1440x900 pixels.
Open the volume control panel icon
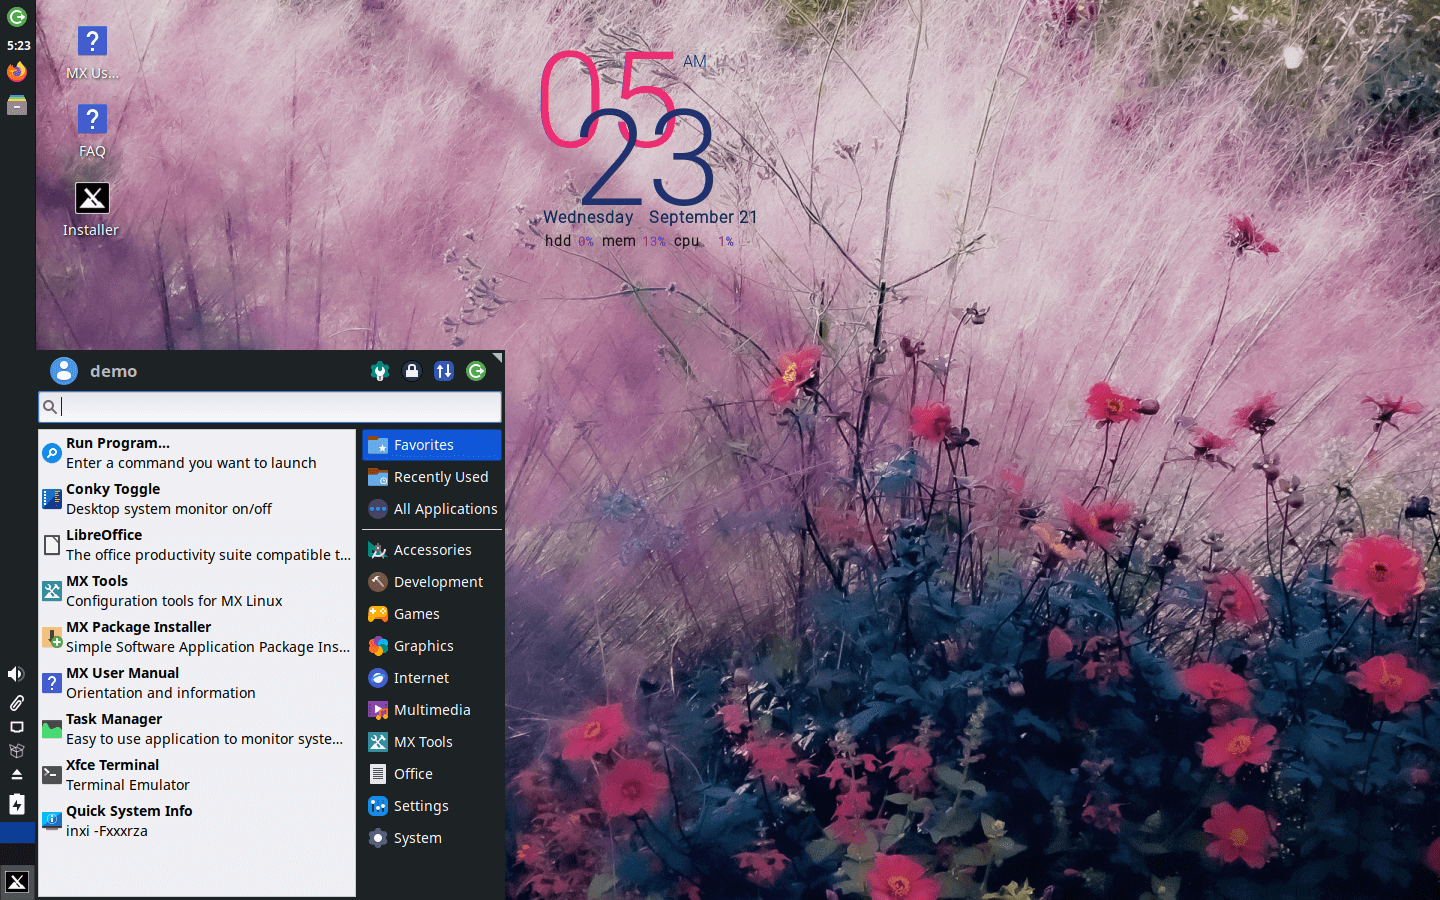pos(15,673)
